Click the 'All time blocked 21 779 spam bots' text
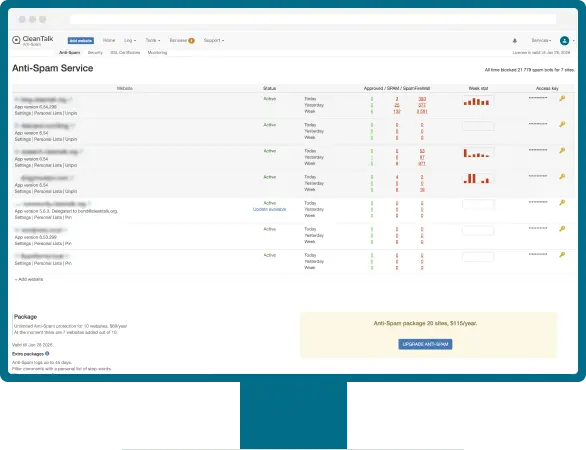Viewport: 586px width, 450px height. [x=530, y=70]
